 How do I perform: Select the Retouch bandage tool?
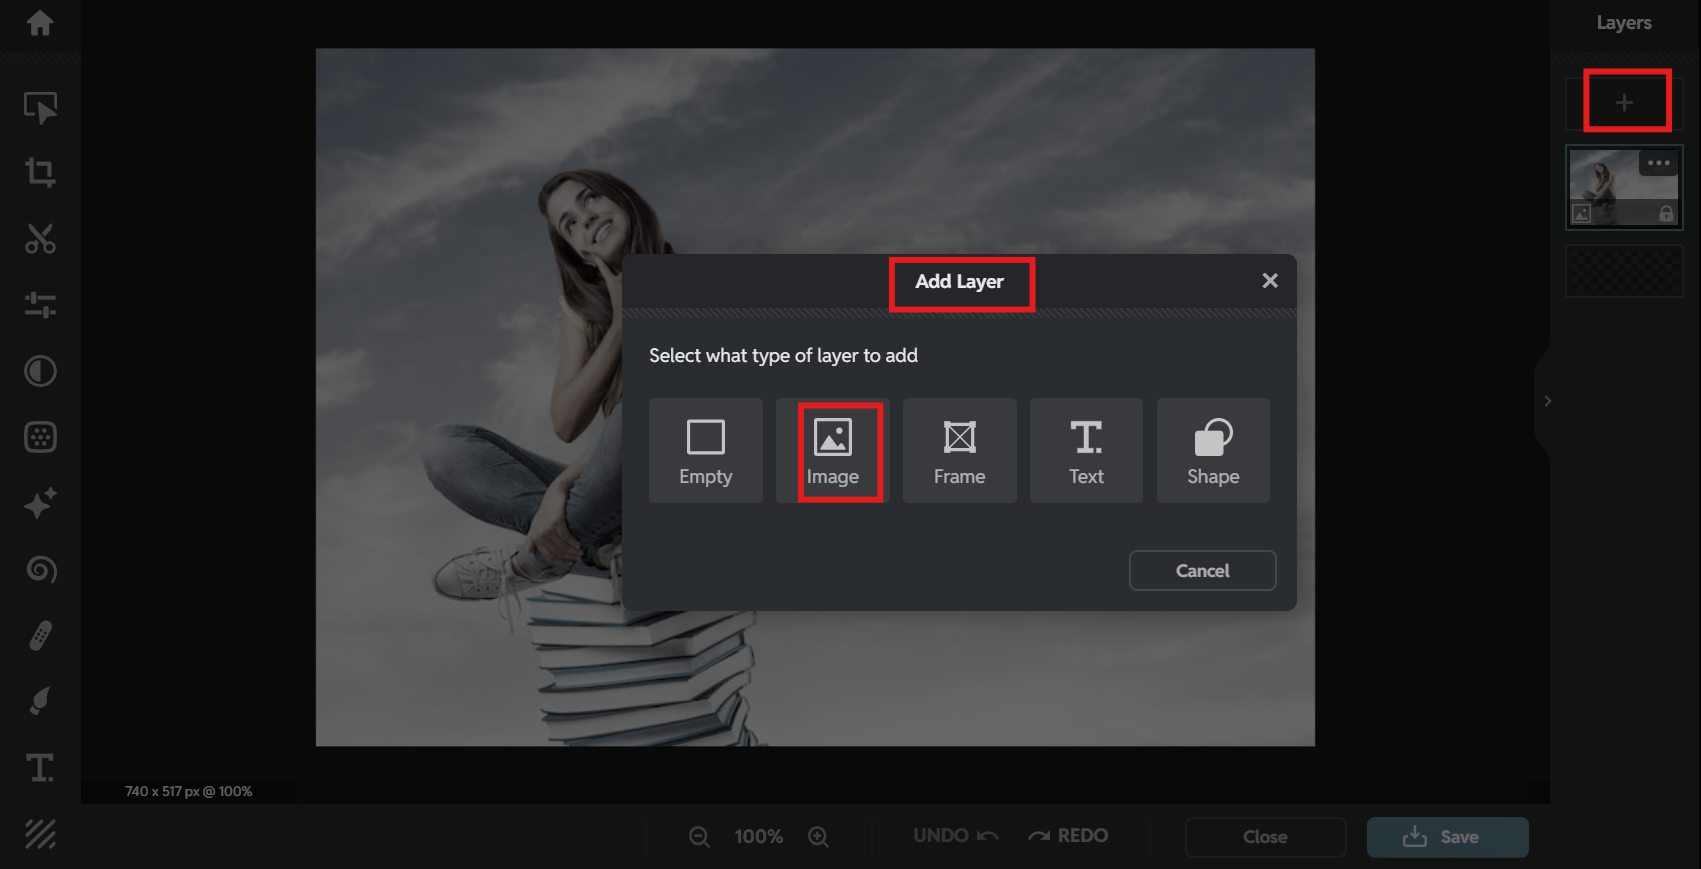pyautogui.click(x=40, y=635)
